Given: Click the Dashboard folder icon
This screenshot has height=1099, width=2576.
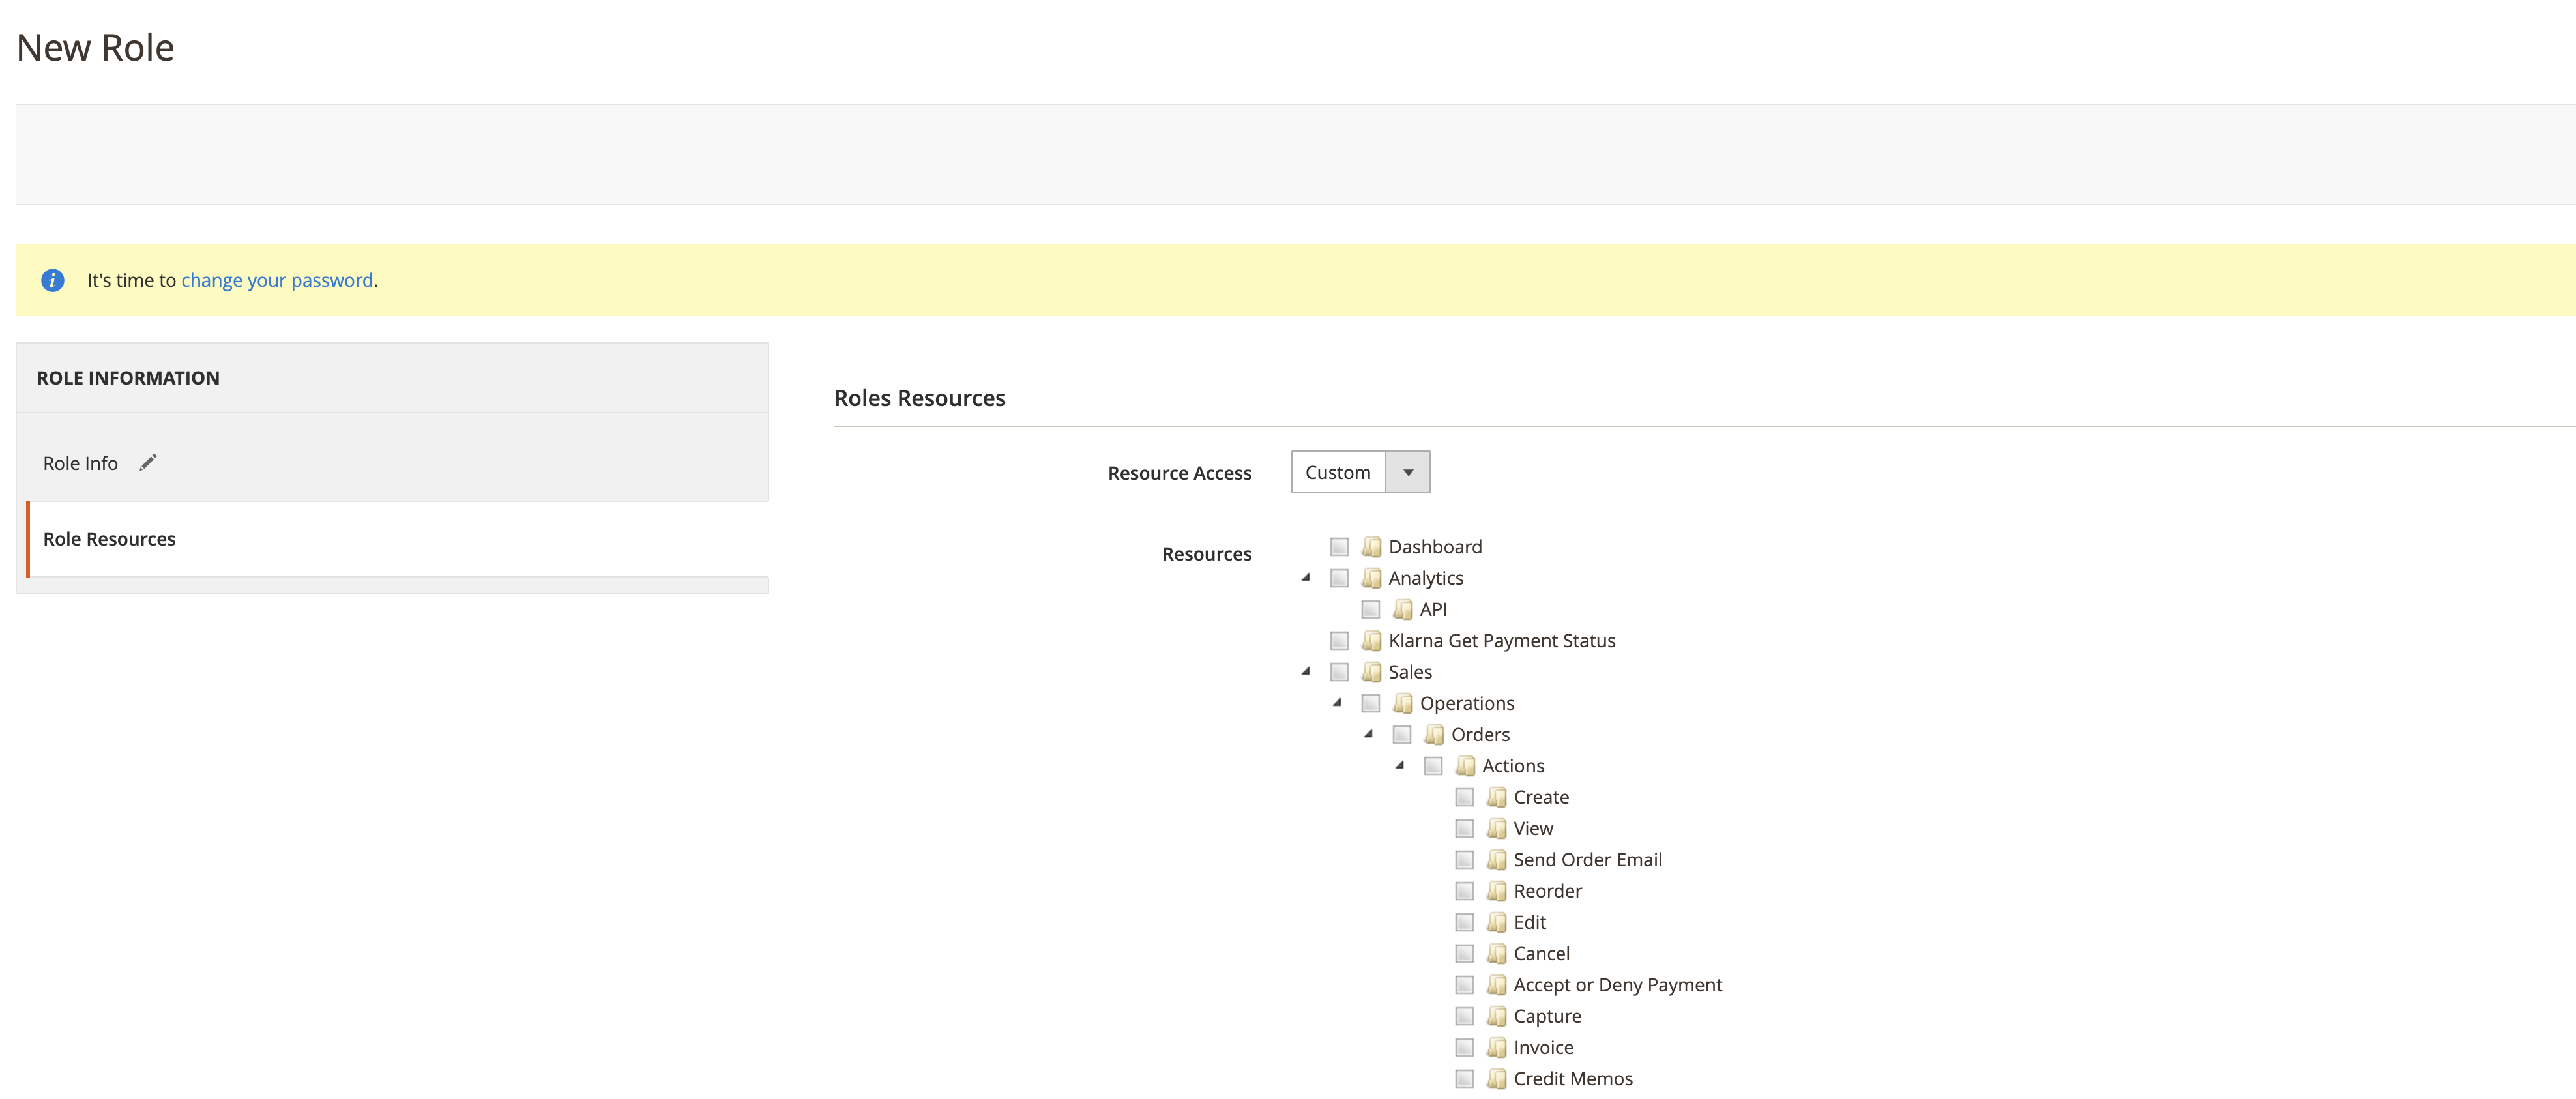Looking at the screenshot, I should pos(1371,547).
